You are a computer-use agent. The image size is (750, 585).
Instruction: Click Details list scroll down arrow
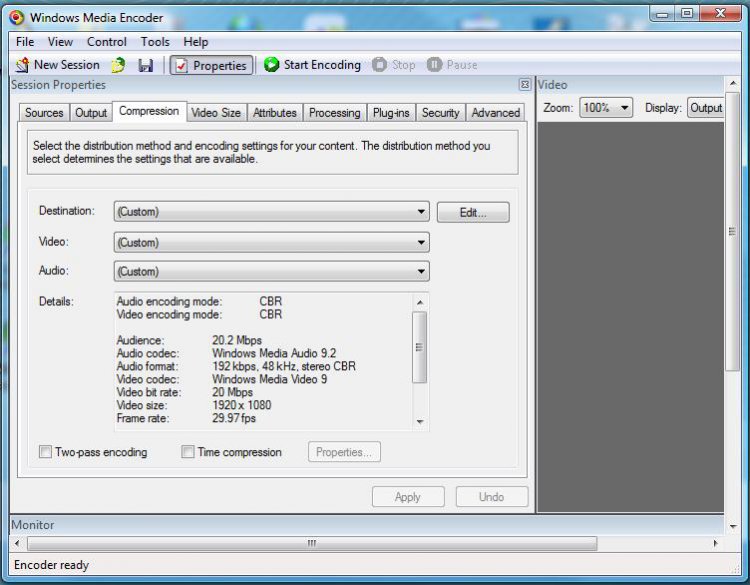[x=419, y=421]
